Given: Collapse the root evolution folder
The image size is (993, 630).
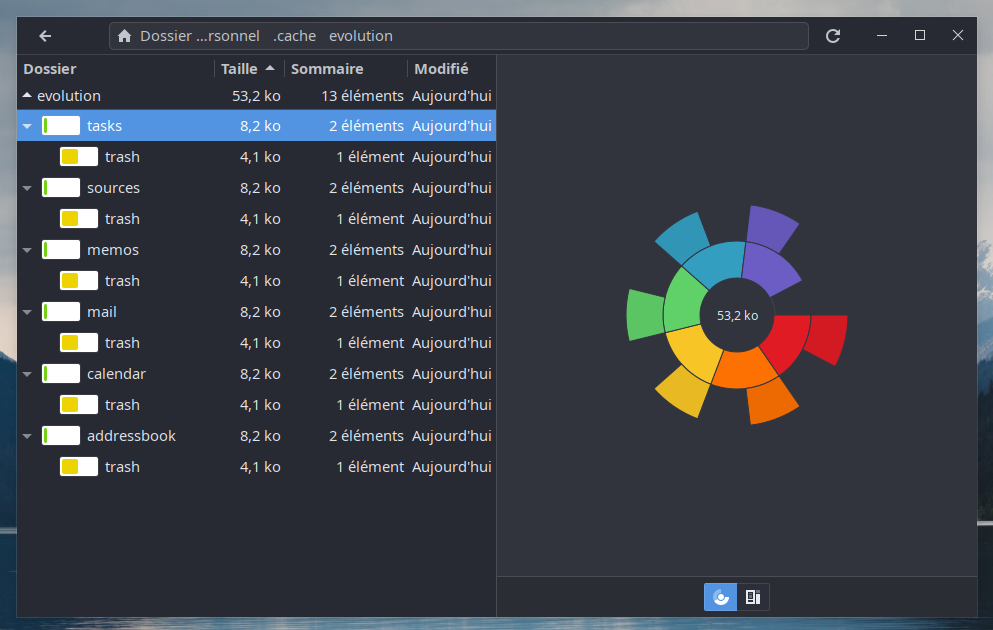Looking at the screenshot, I should (27, 96).
